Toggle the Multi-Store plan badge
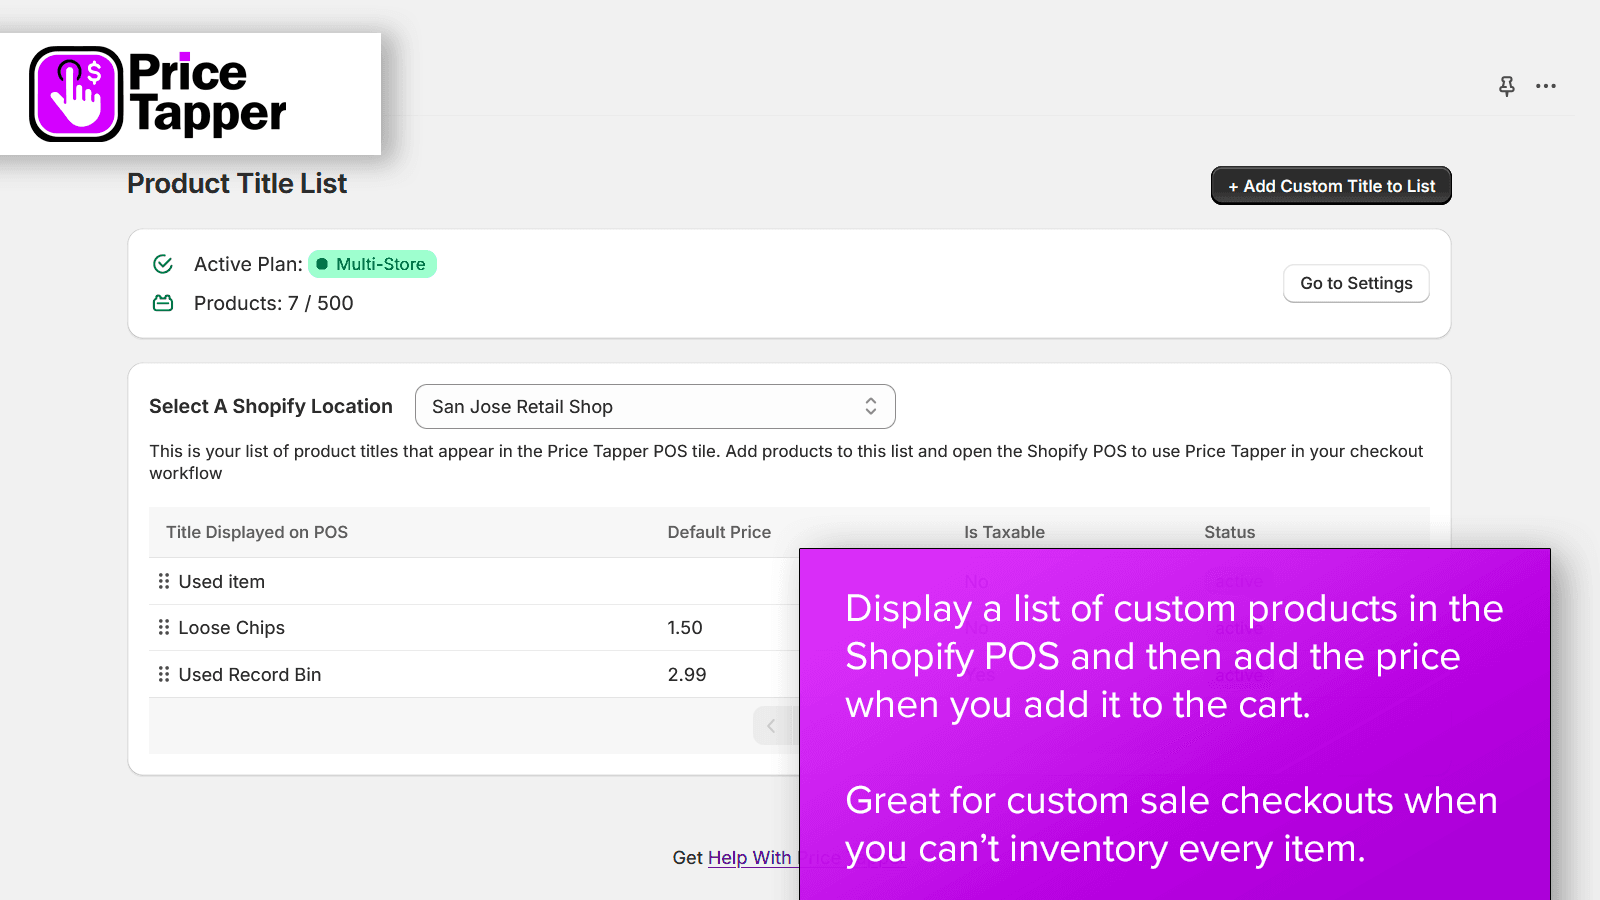This screenshot has height=900, width=1600. [x=372, y=264]
